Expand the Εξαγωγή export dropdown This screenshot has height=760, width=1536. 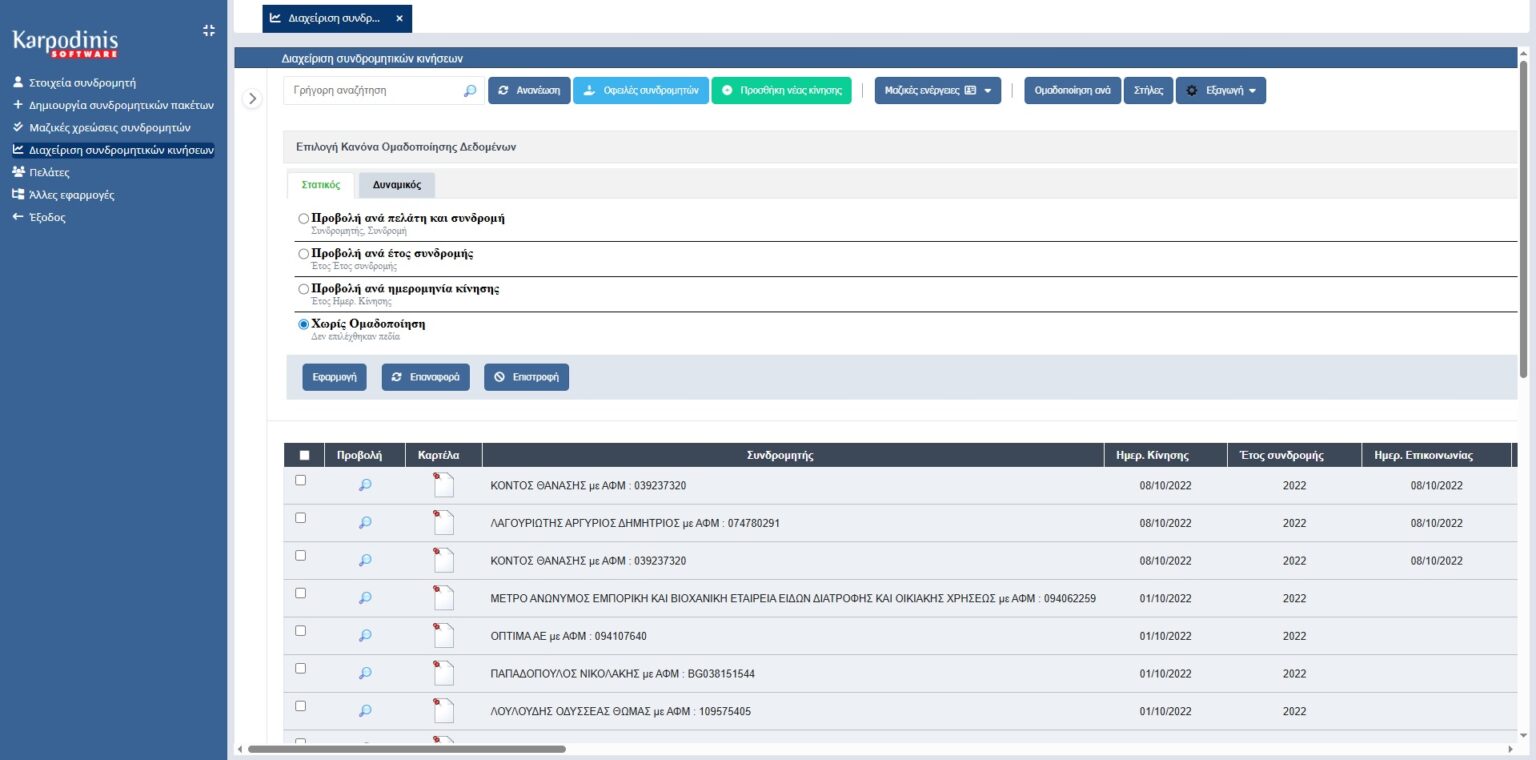(1220, 91)
